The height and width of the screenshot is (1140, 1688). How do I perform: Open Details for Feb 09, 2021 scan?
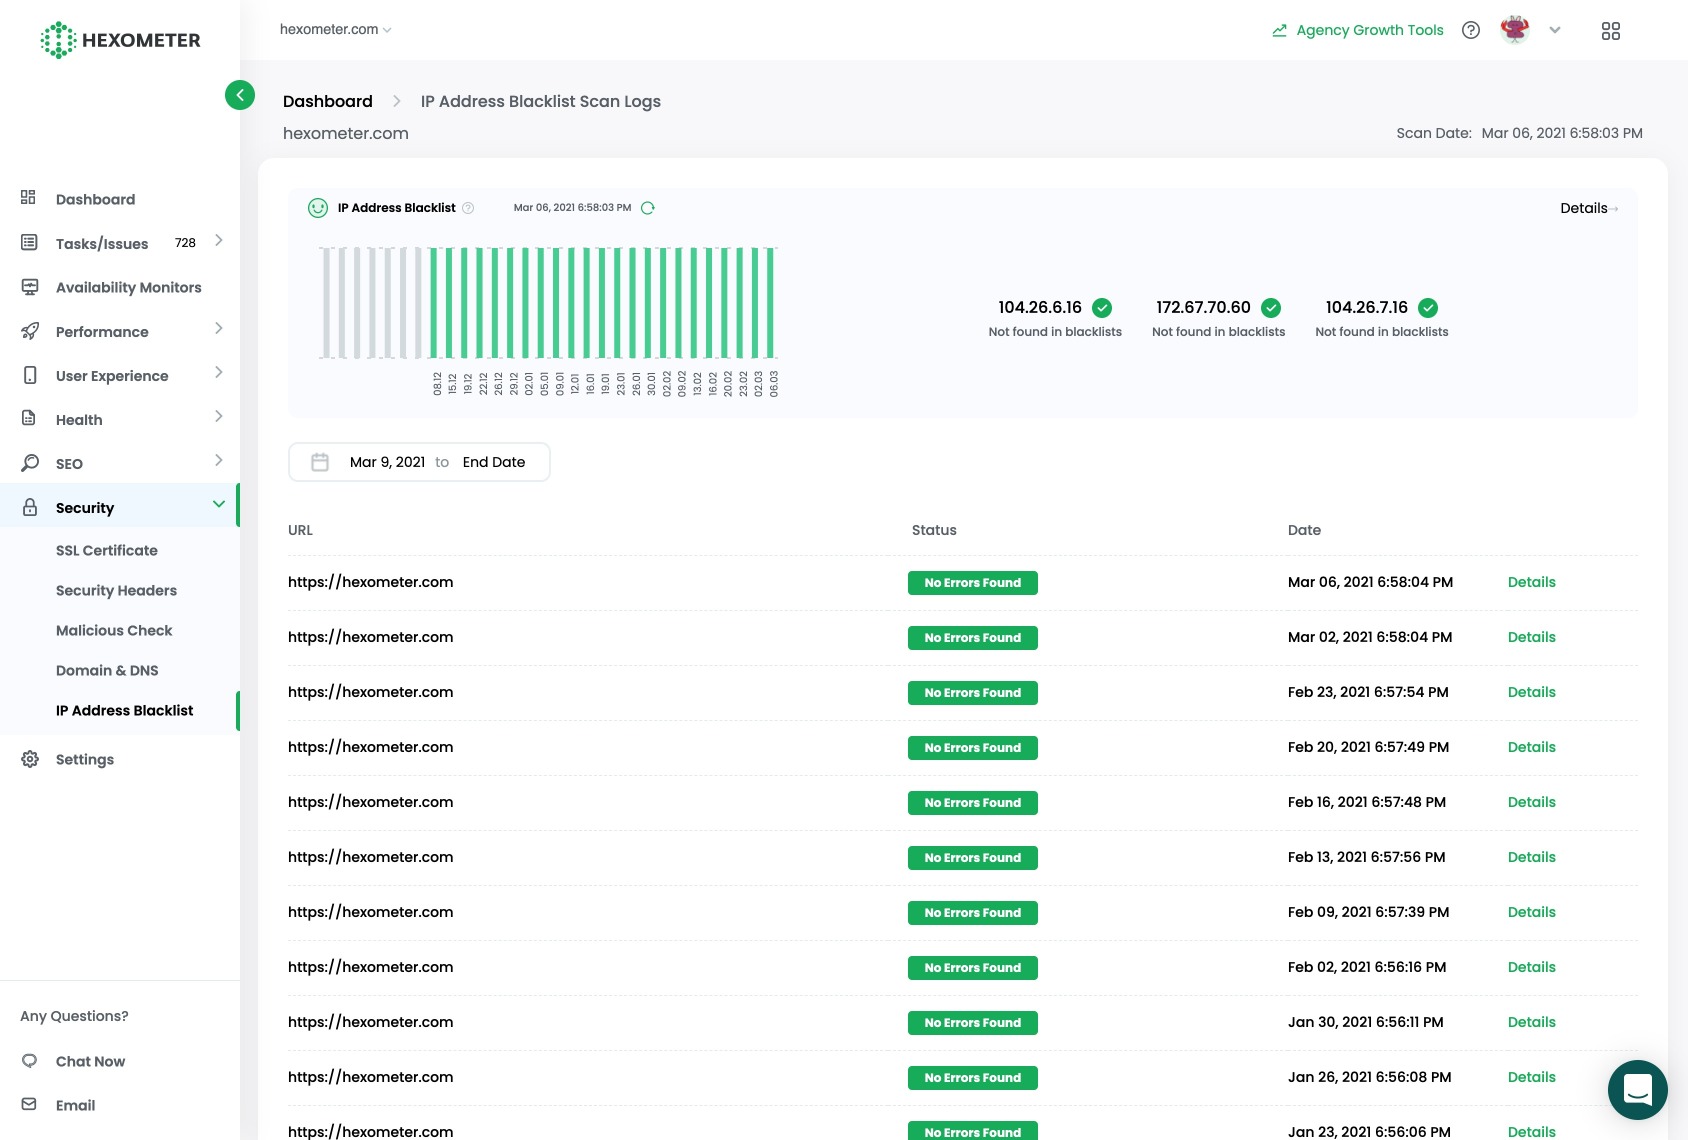(x=1532, y=912)
